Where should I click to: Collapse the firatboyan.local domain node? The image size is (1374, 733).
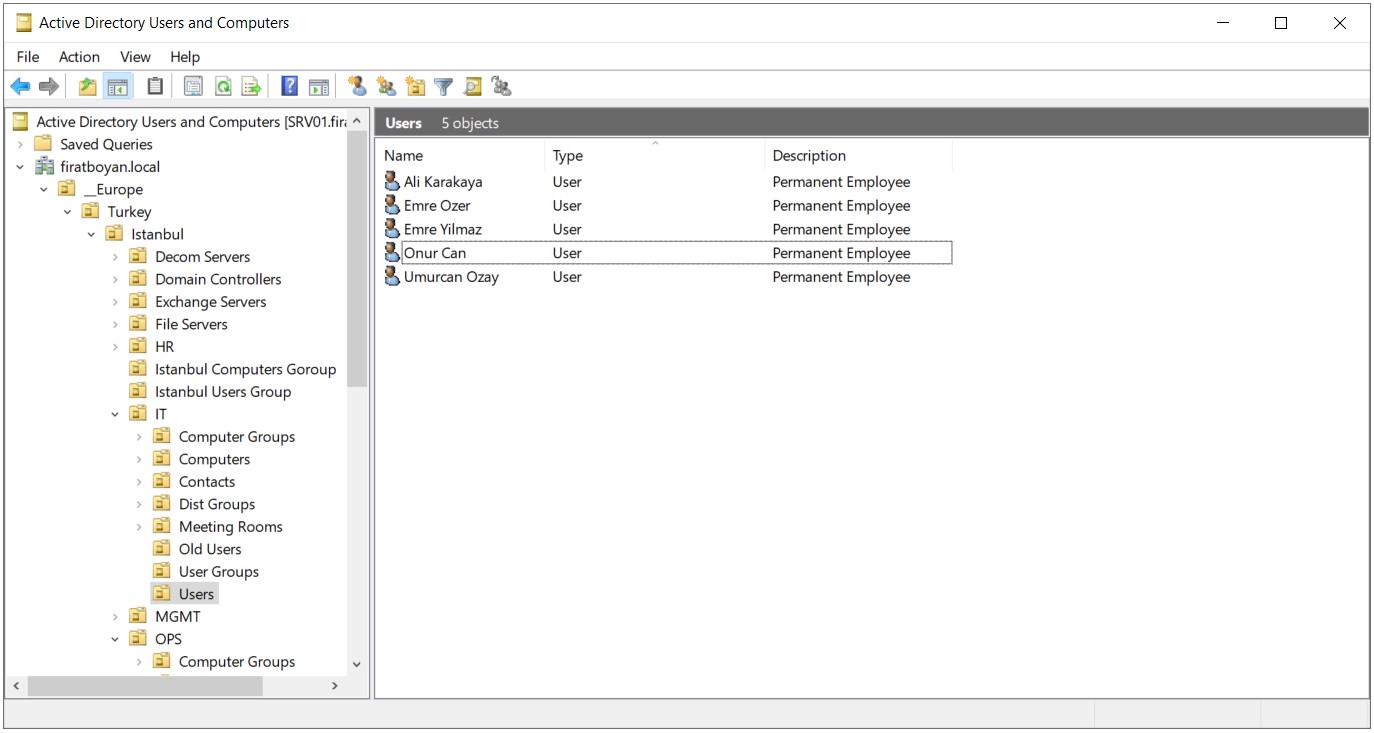click(x=20, y=167)
